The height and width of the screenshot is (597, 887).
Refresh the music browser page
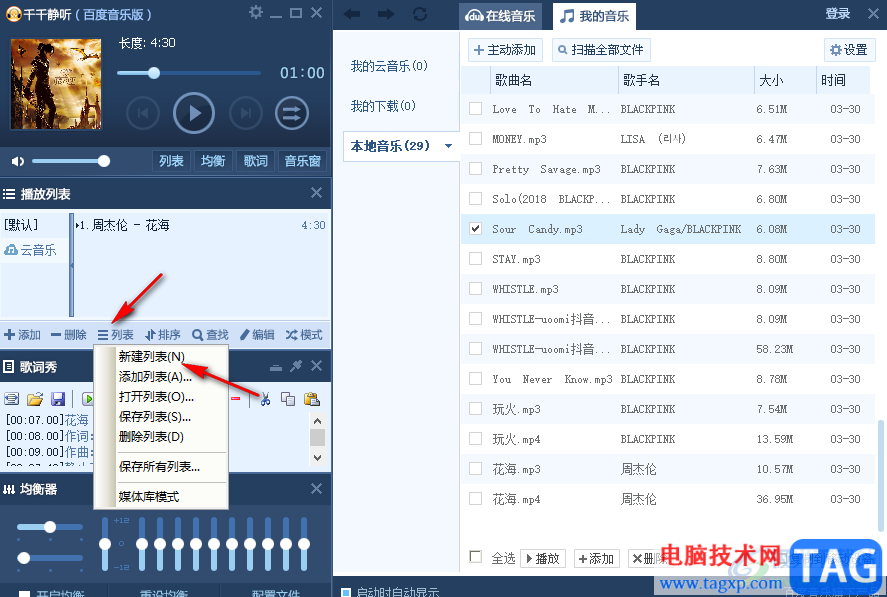(420, 14)
